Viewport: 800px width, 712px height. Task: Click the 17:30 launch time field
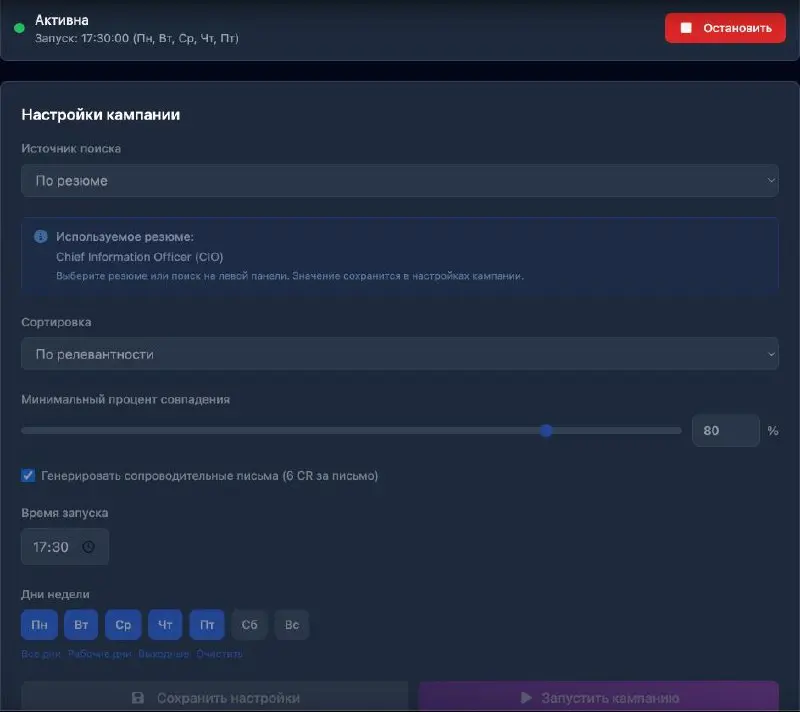click(x=52, y=547)
